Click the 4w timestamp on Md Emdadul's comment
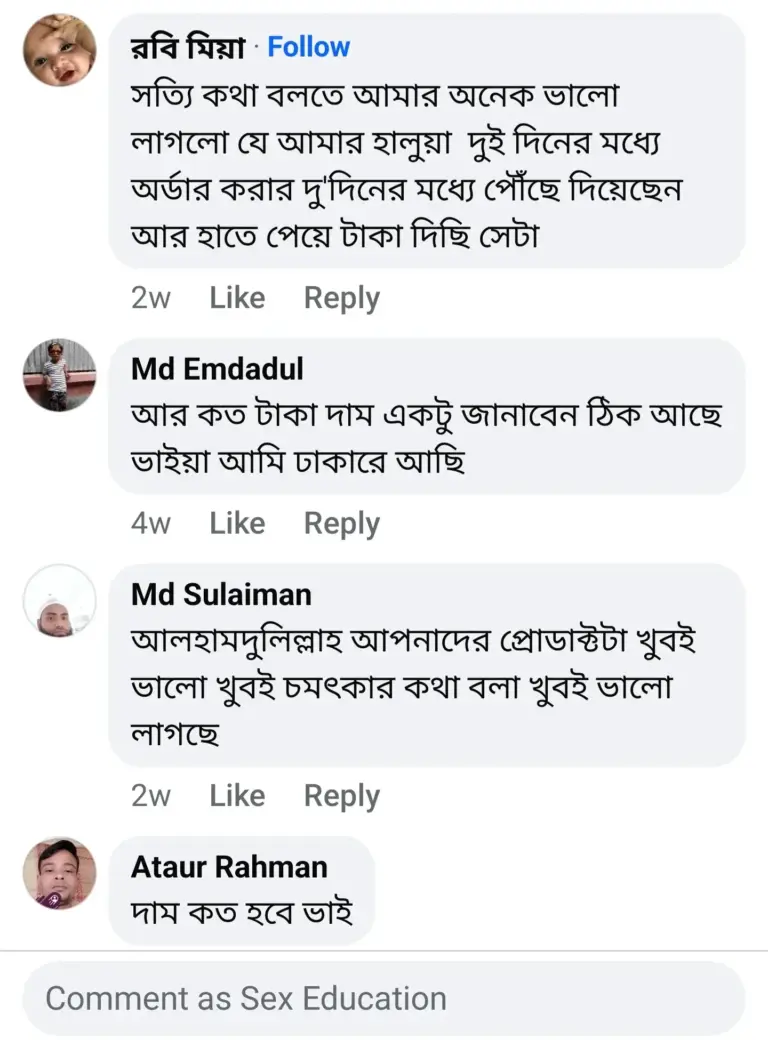Screen dimensions: 768x1047 point(151,523)
